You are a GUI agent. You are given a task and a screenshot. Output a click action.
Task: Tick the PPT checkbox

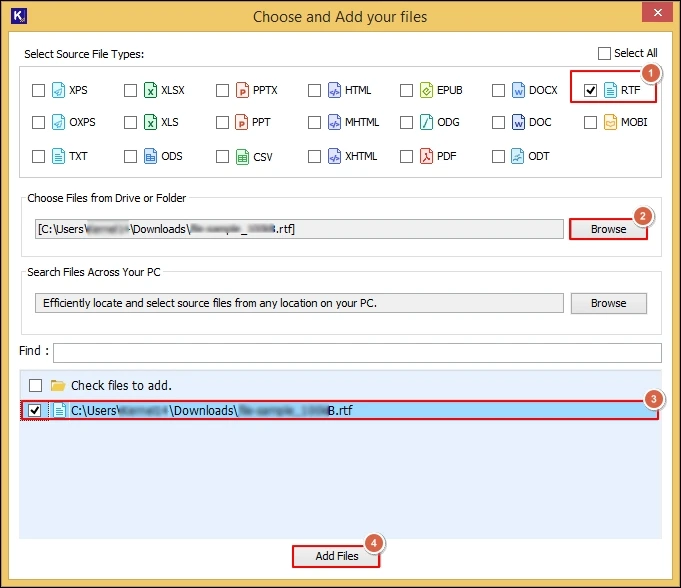coord(222,122)
